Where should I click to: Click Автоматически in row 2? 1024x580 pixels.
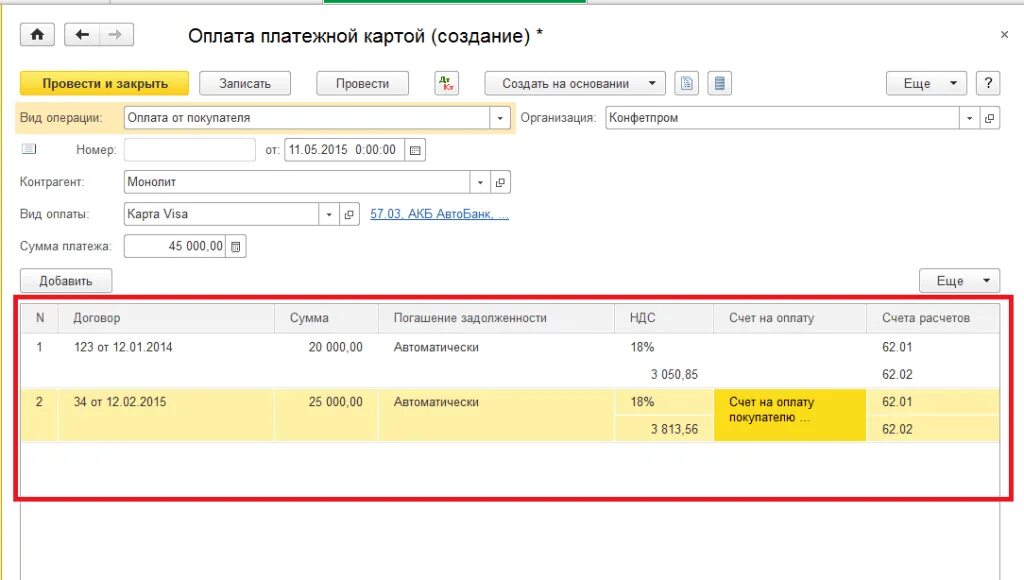tap(436, 402)
